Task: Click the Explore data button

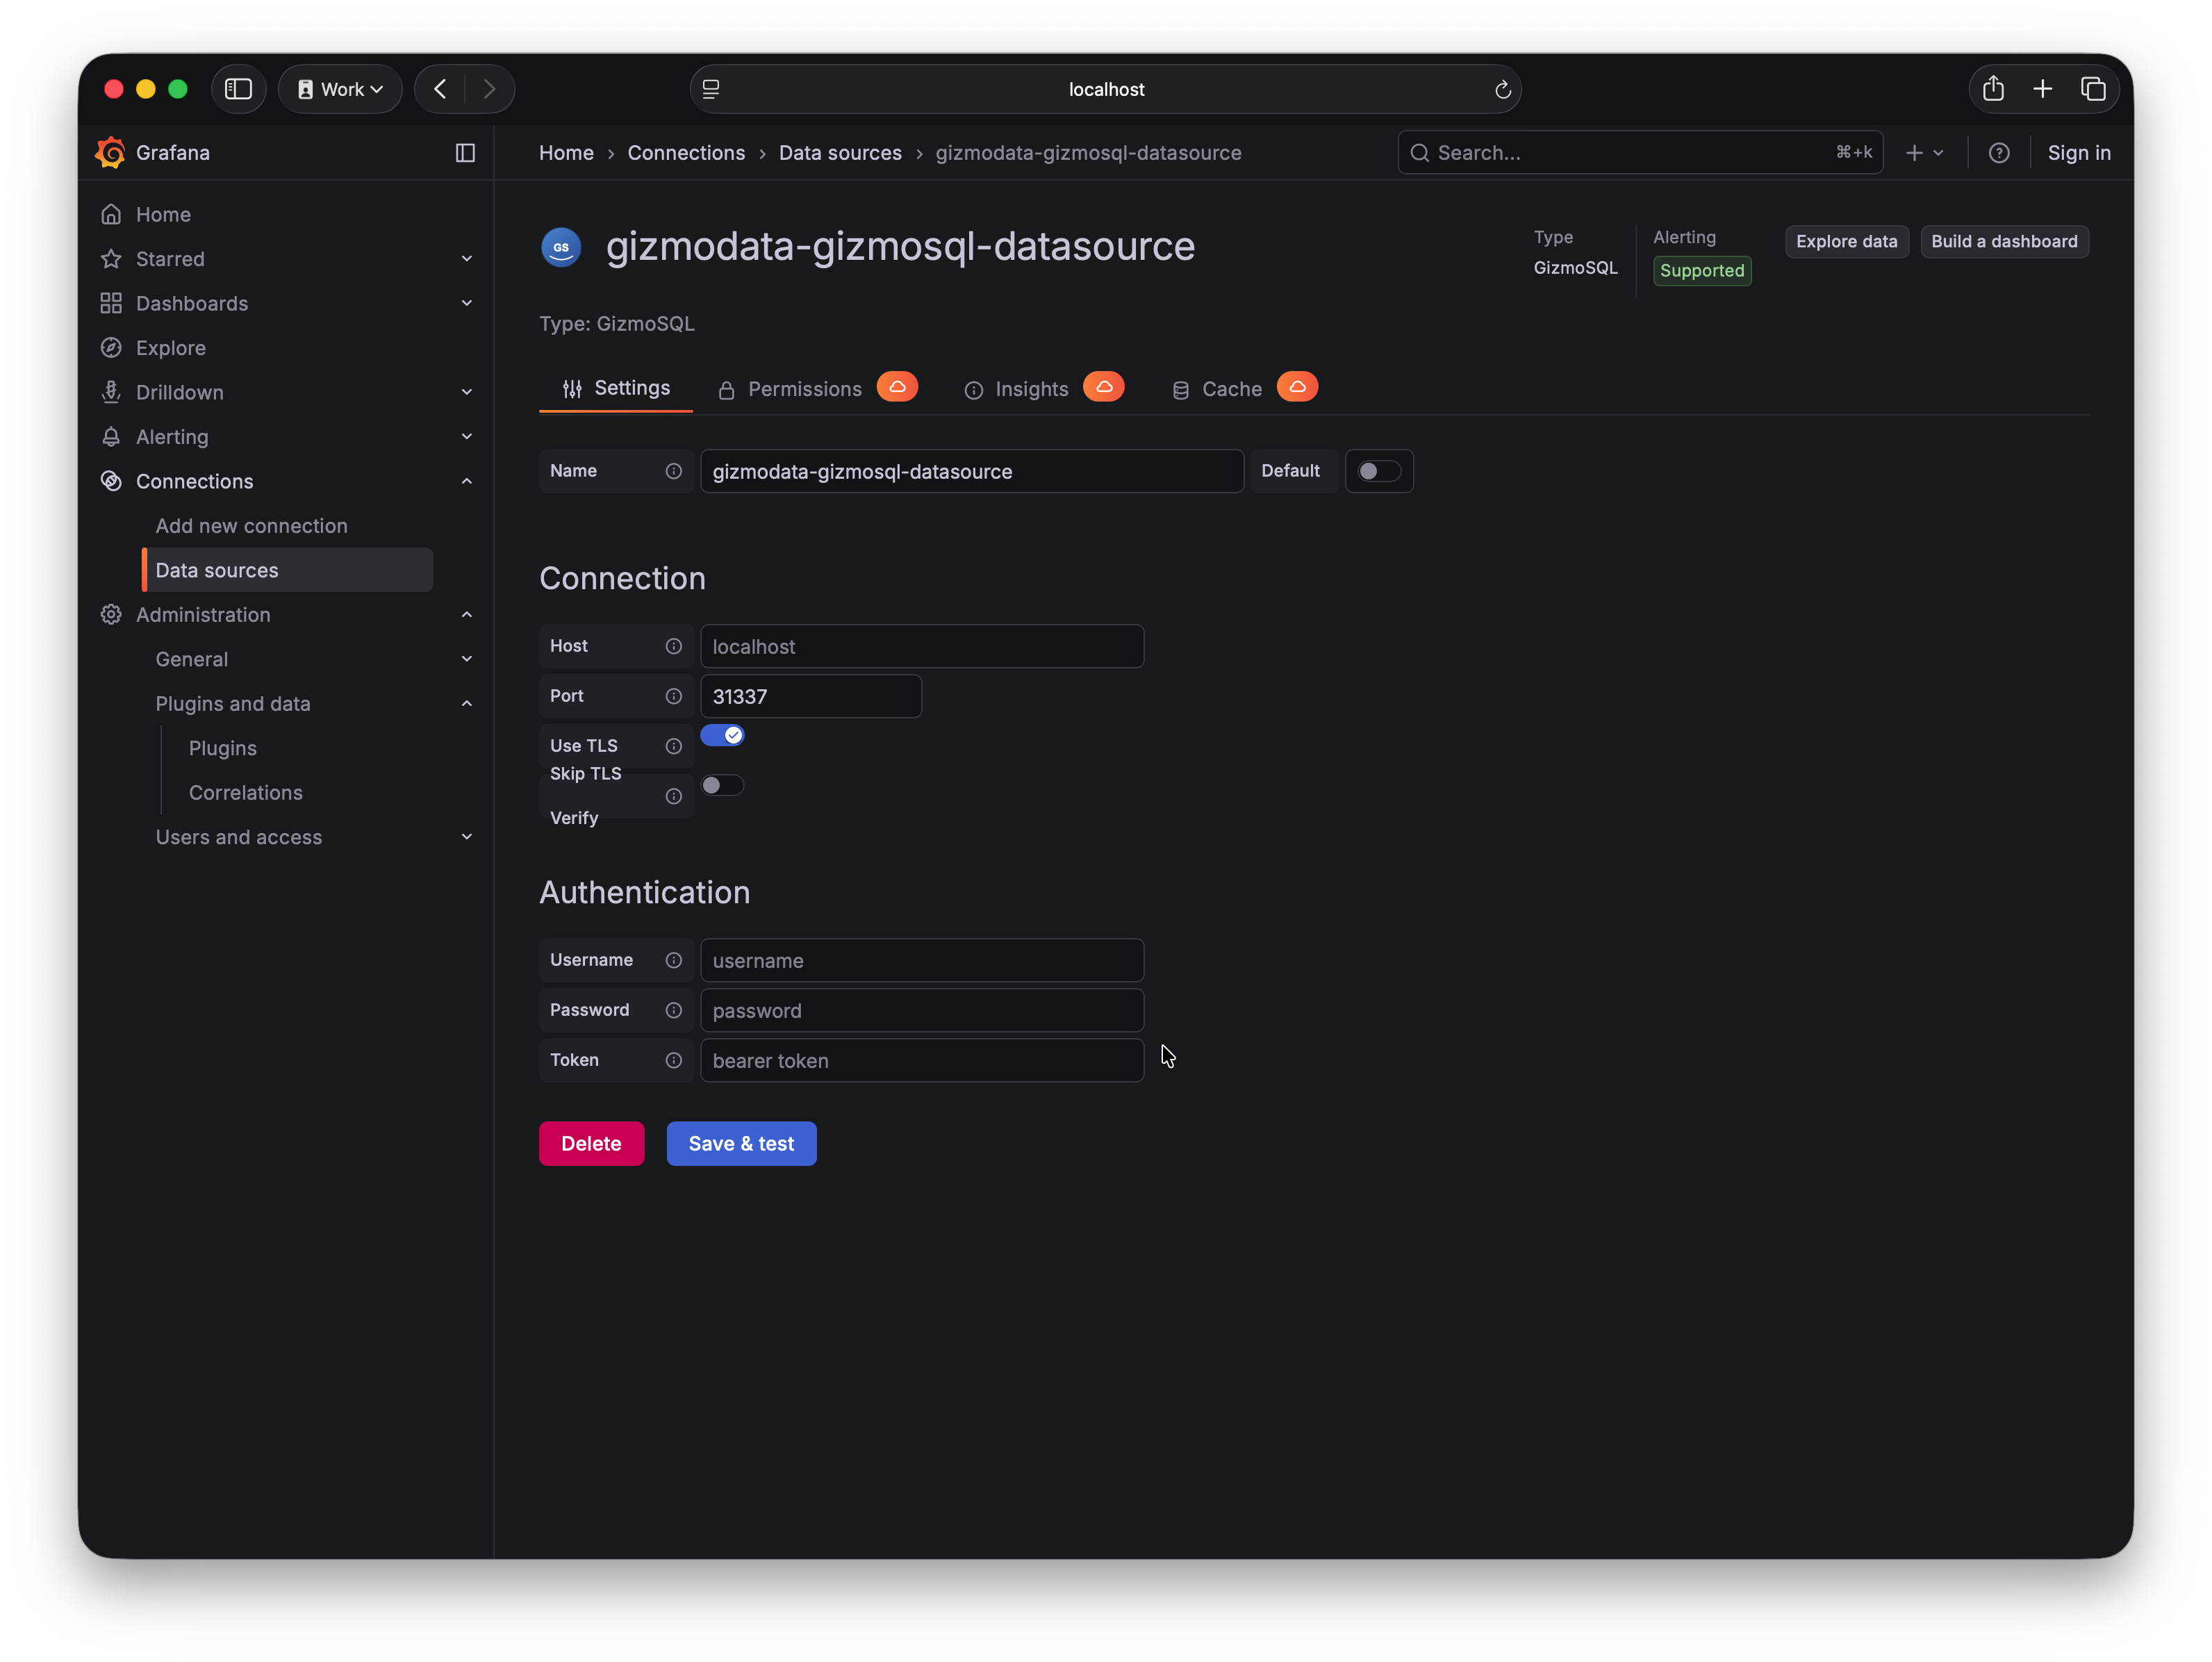Action: (1846, 242)
